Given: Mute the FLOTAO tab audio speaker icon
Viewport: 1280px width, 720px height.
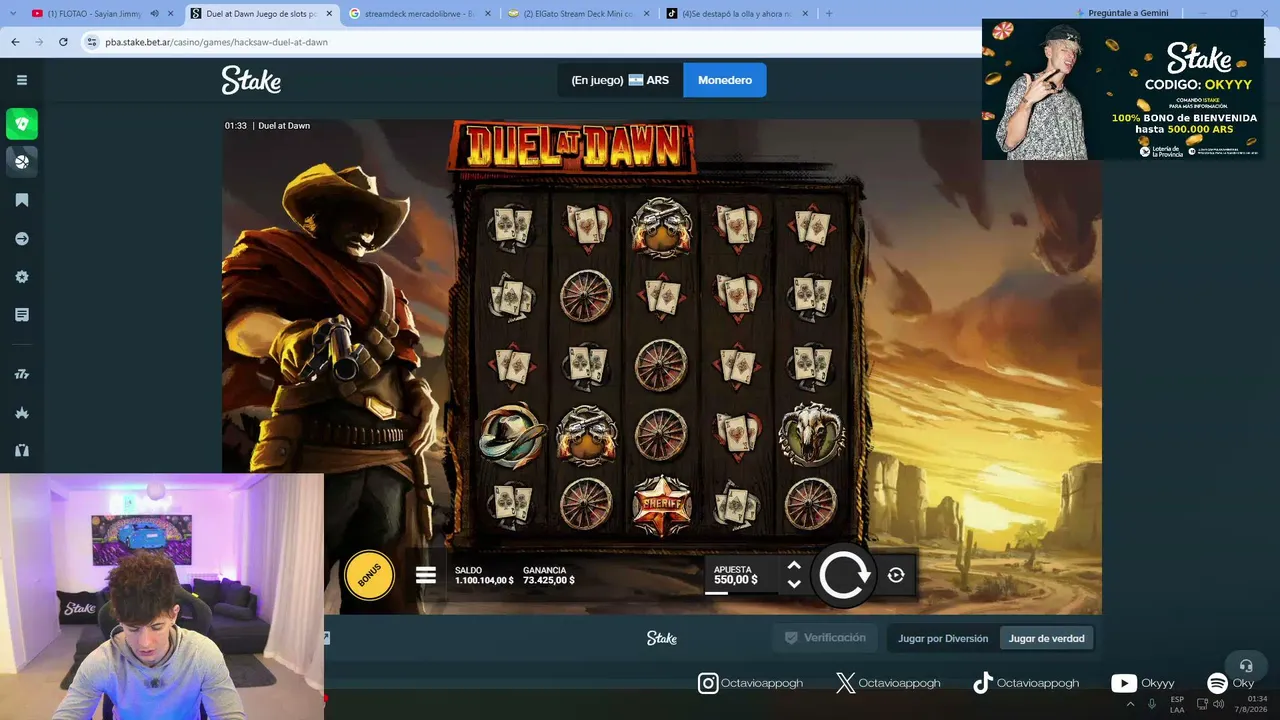Looking at the screenshot, I should pyautogui.click(x=155, y=14).
